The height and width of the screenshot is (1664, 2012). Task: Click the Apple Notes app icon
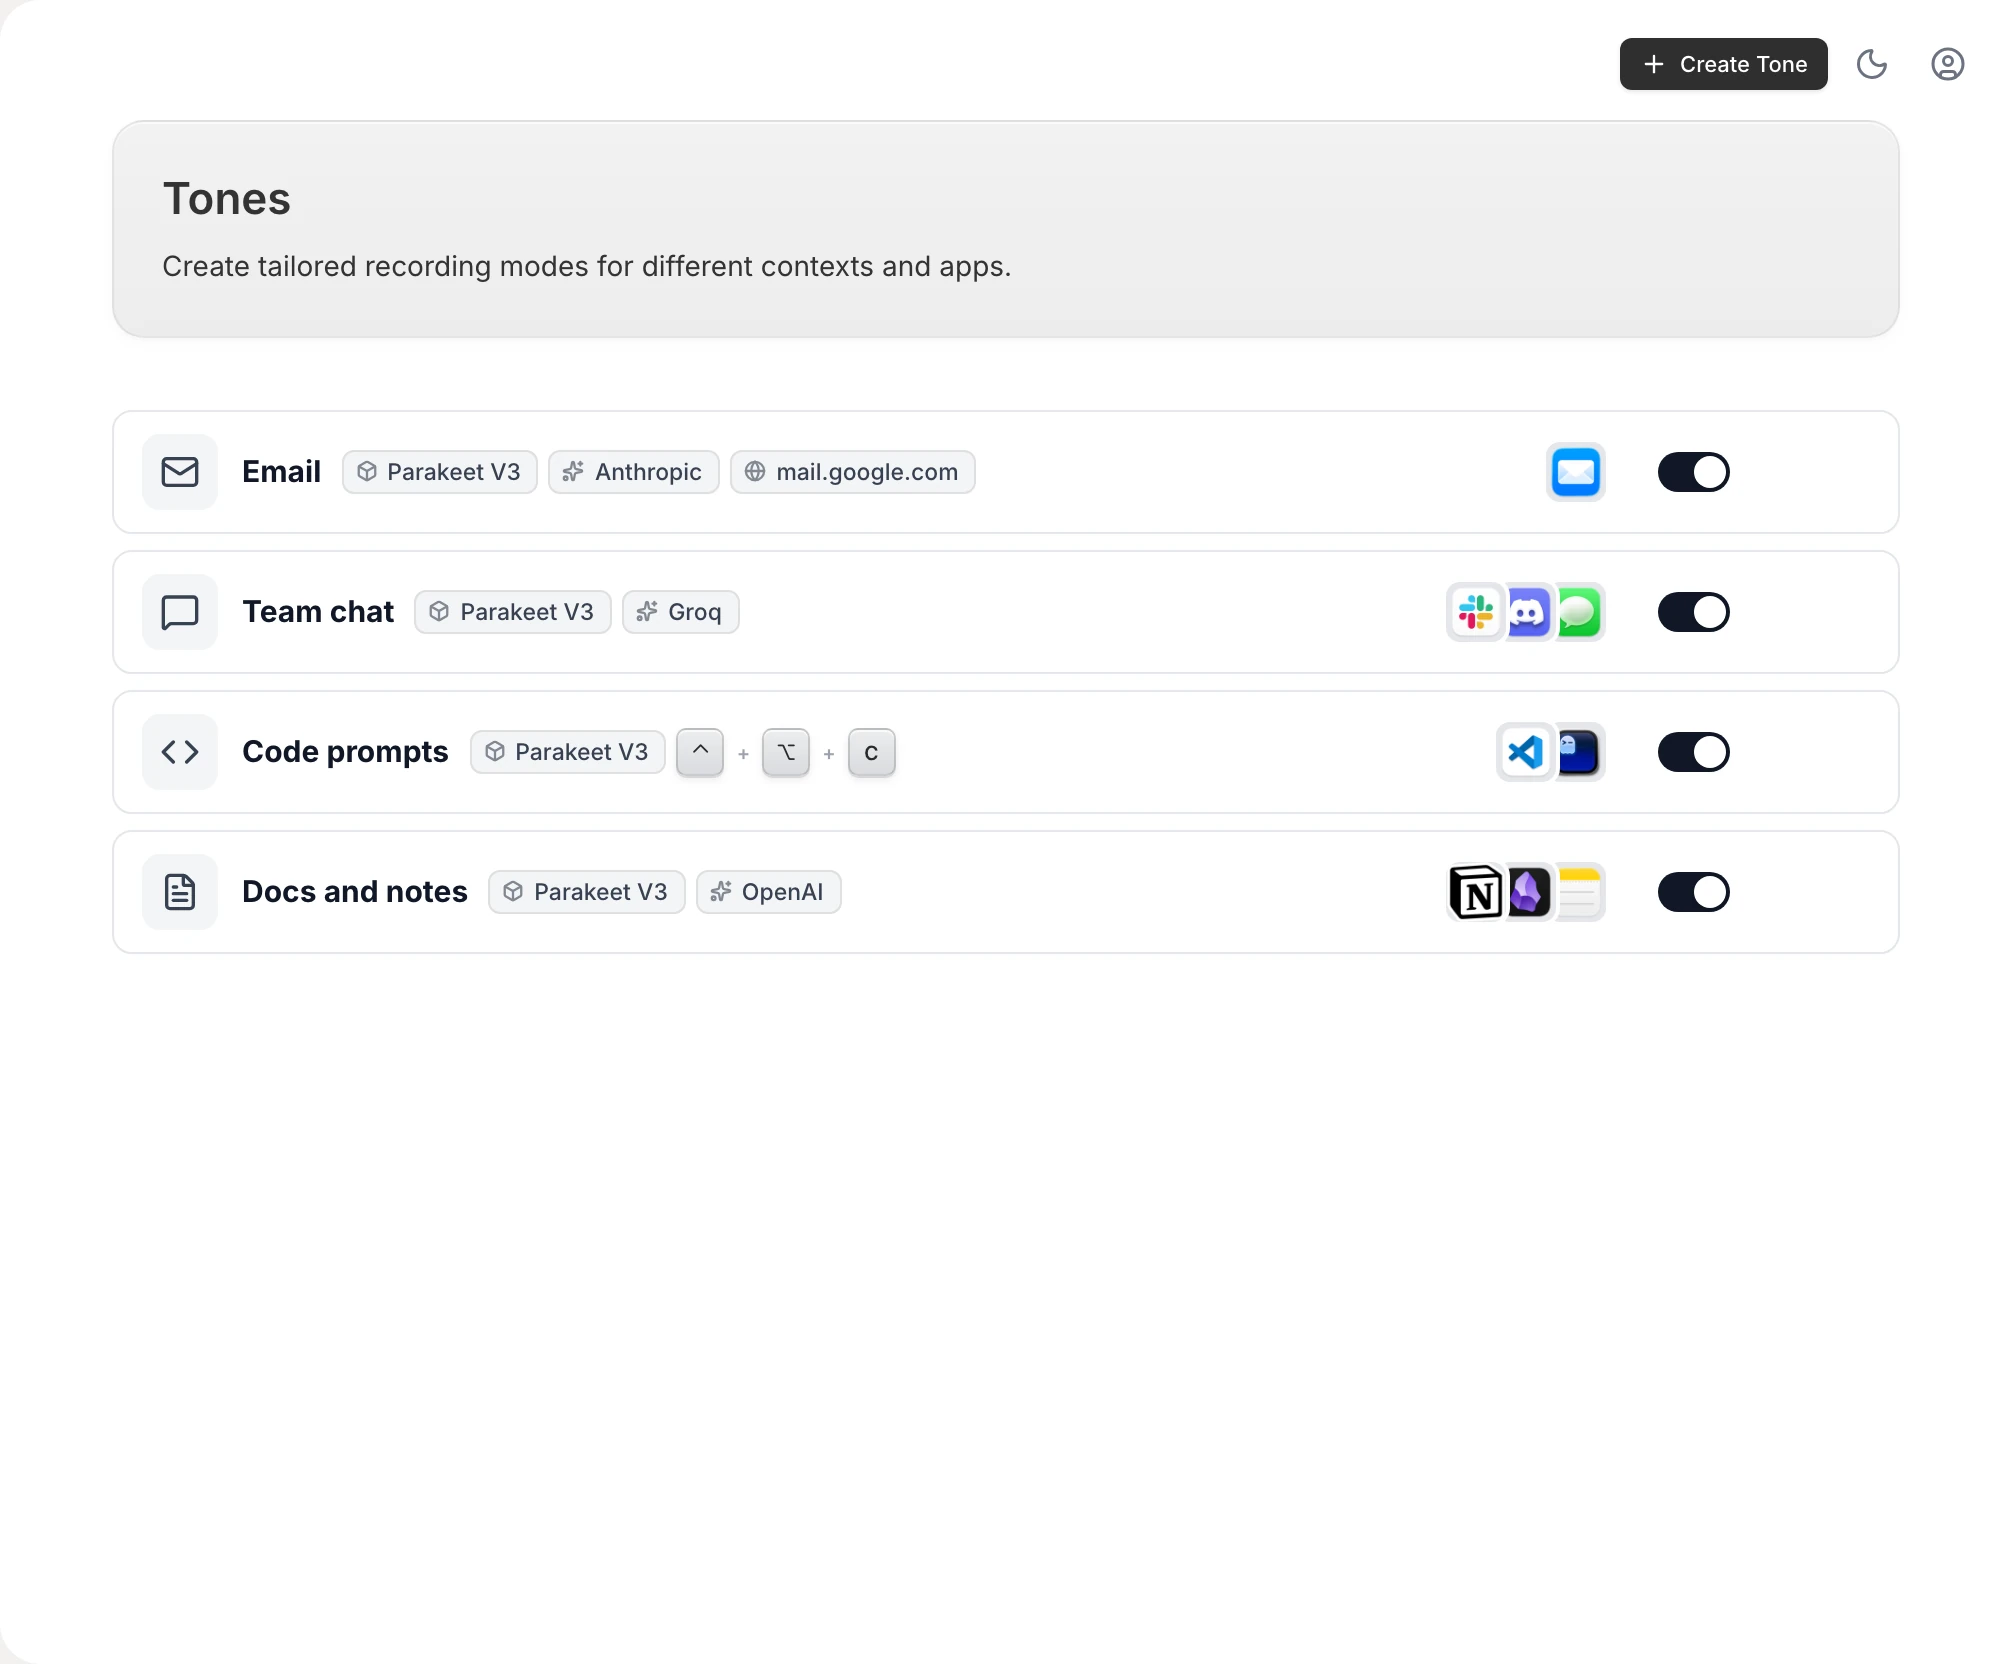tap(1580, 892)
